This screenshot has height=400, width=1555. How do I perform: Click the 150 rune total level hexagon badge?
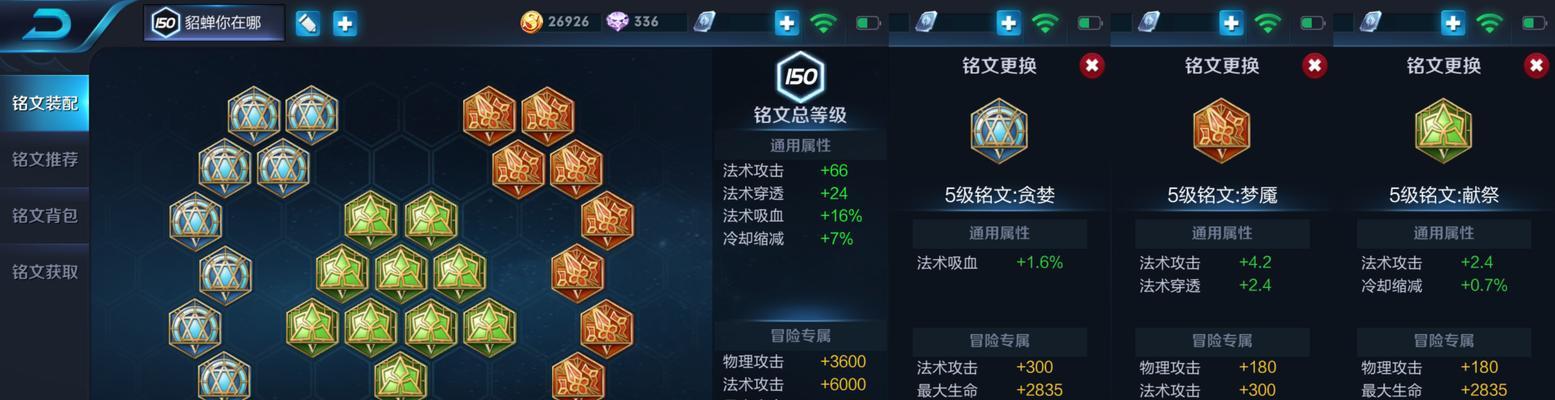(800, 76)
